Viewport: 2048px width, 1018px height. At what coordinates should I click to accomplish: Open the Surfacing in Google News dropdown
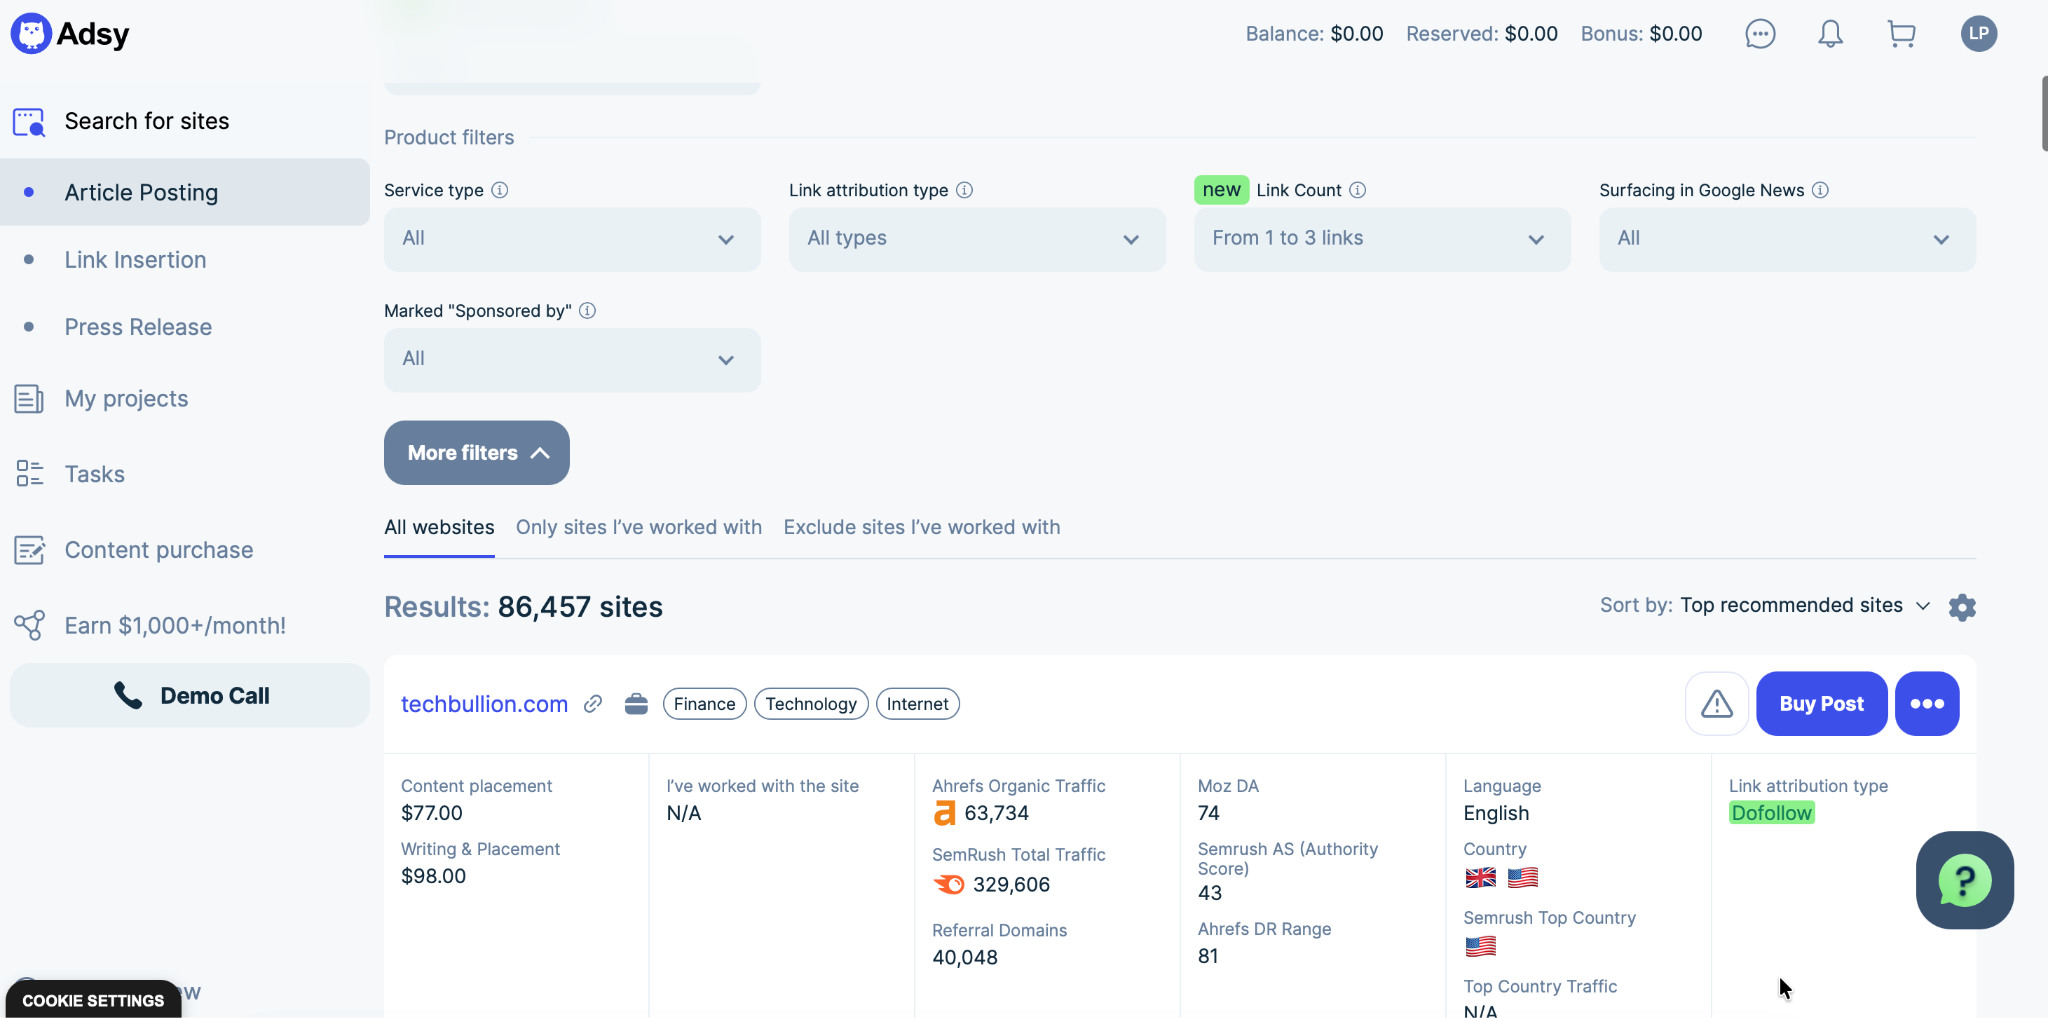tap(1787, 239)
